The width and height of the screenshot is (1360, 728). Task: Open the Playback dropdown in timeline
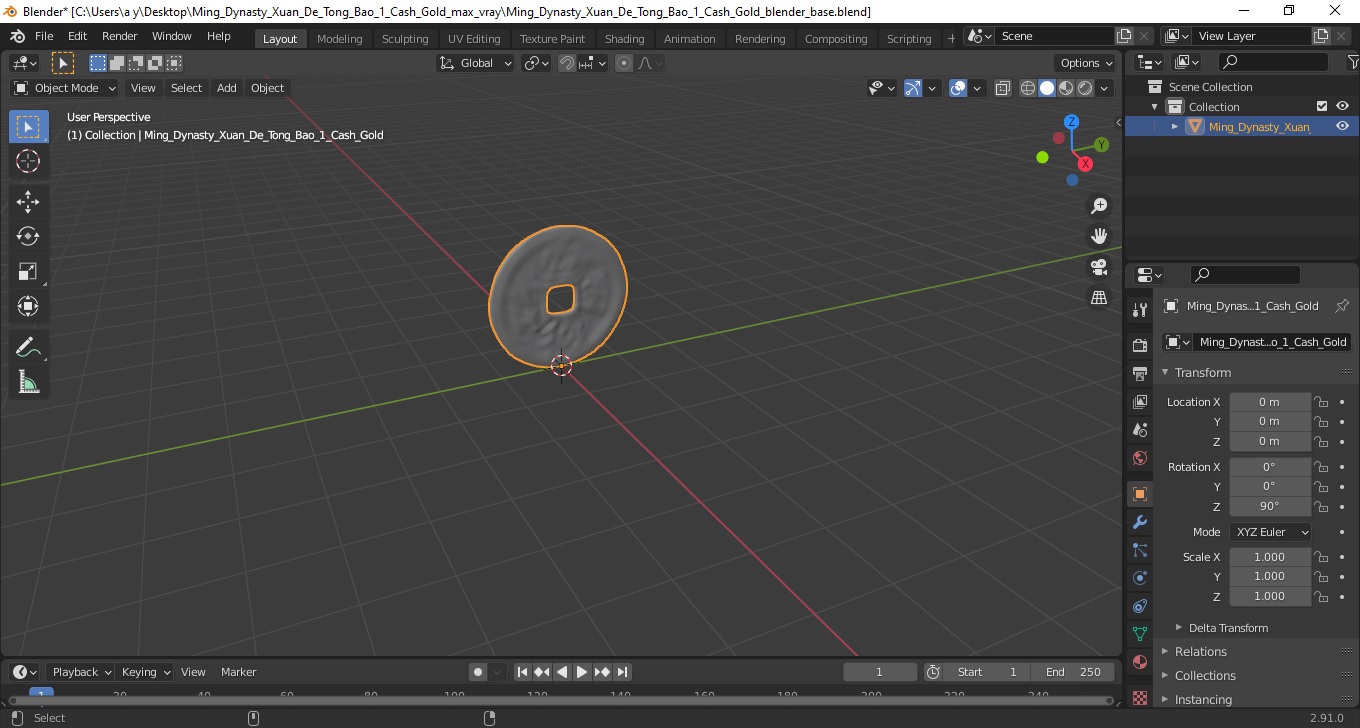coord(81,672)
